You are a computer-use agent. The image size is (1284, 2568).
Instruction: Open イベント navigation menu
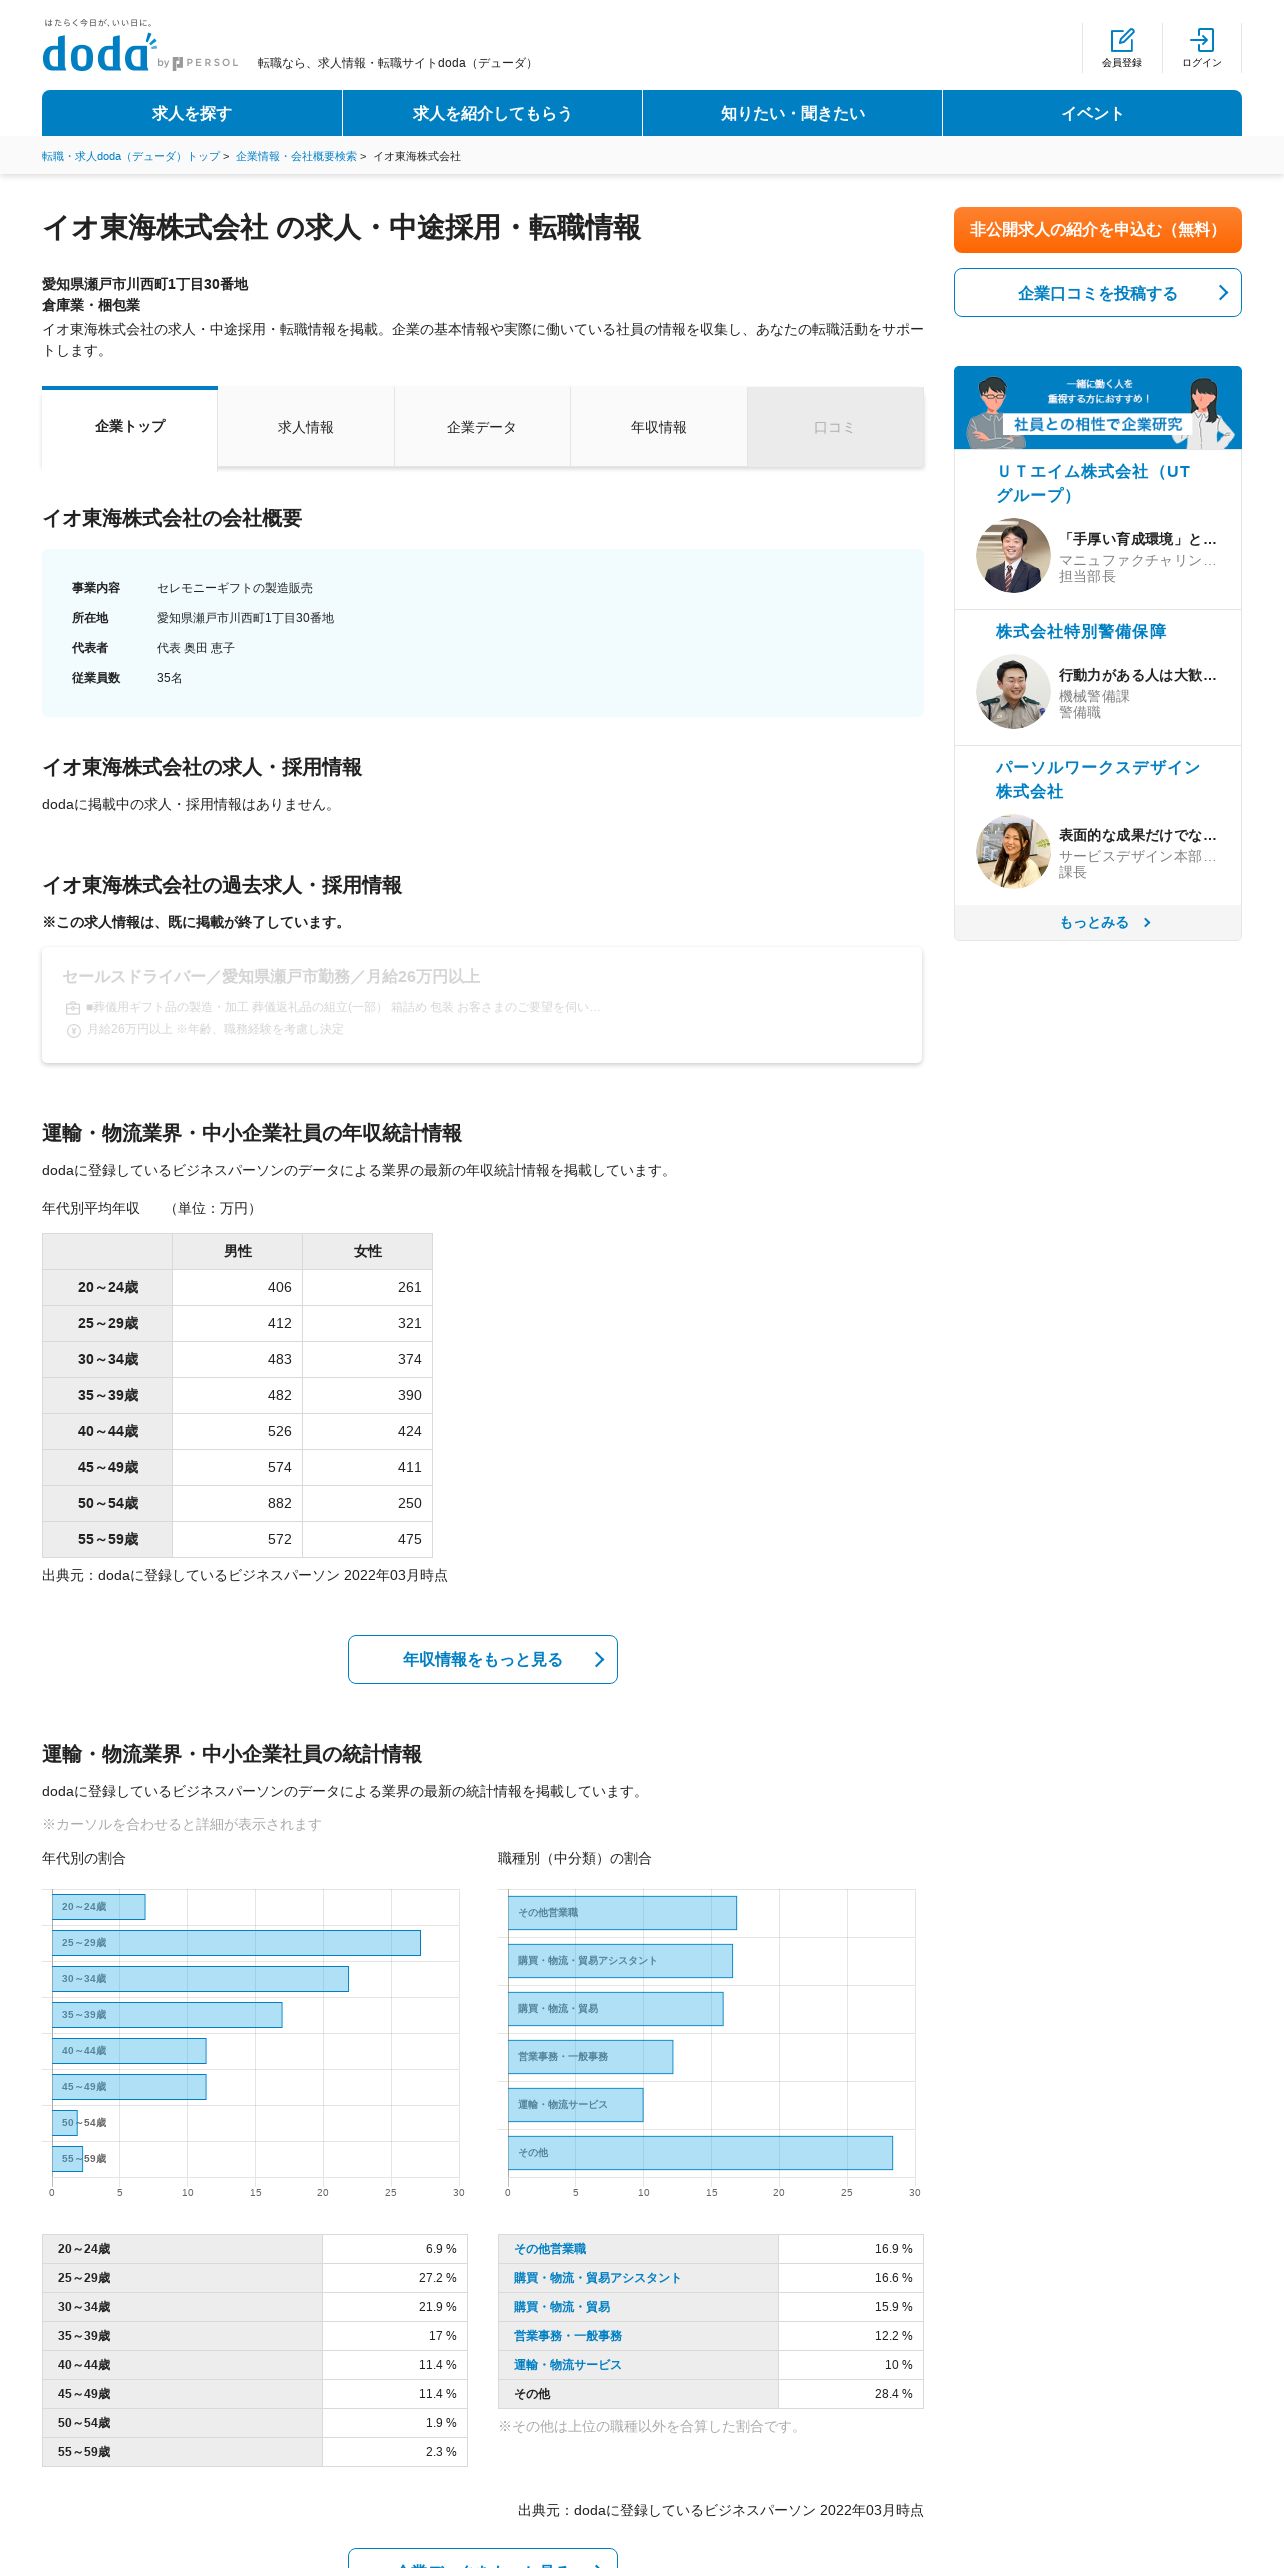(x=1092, y=113)
